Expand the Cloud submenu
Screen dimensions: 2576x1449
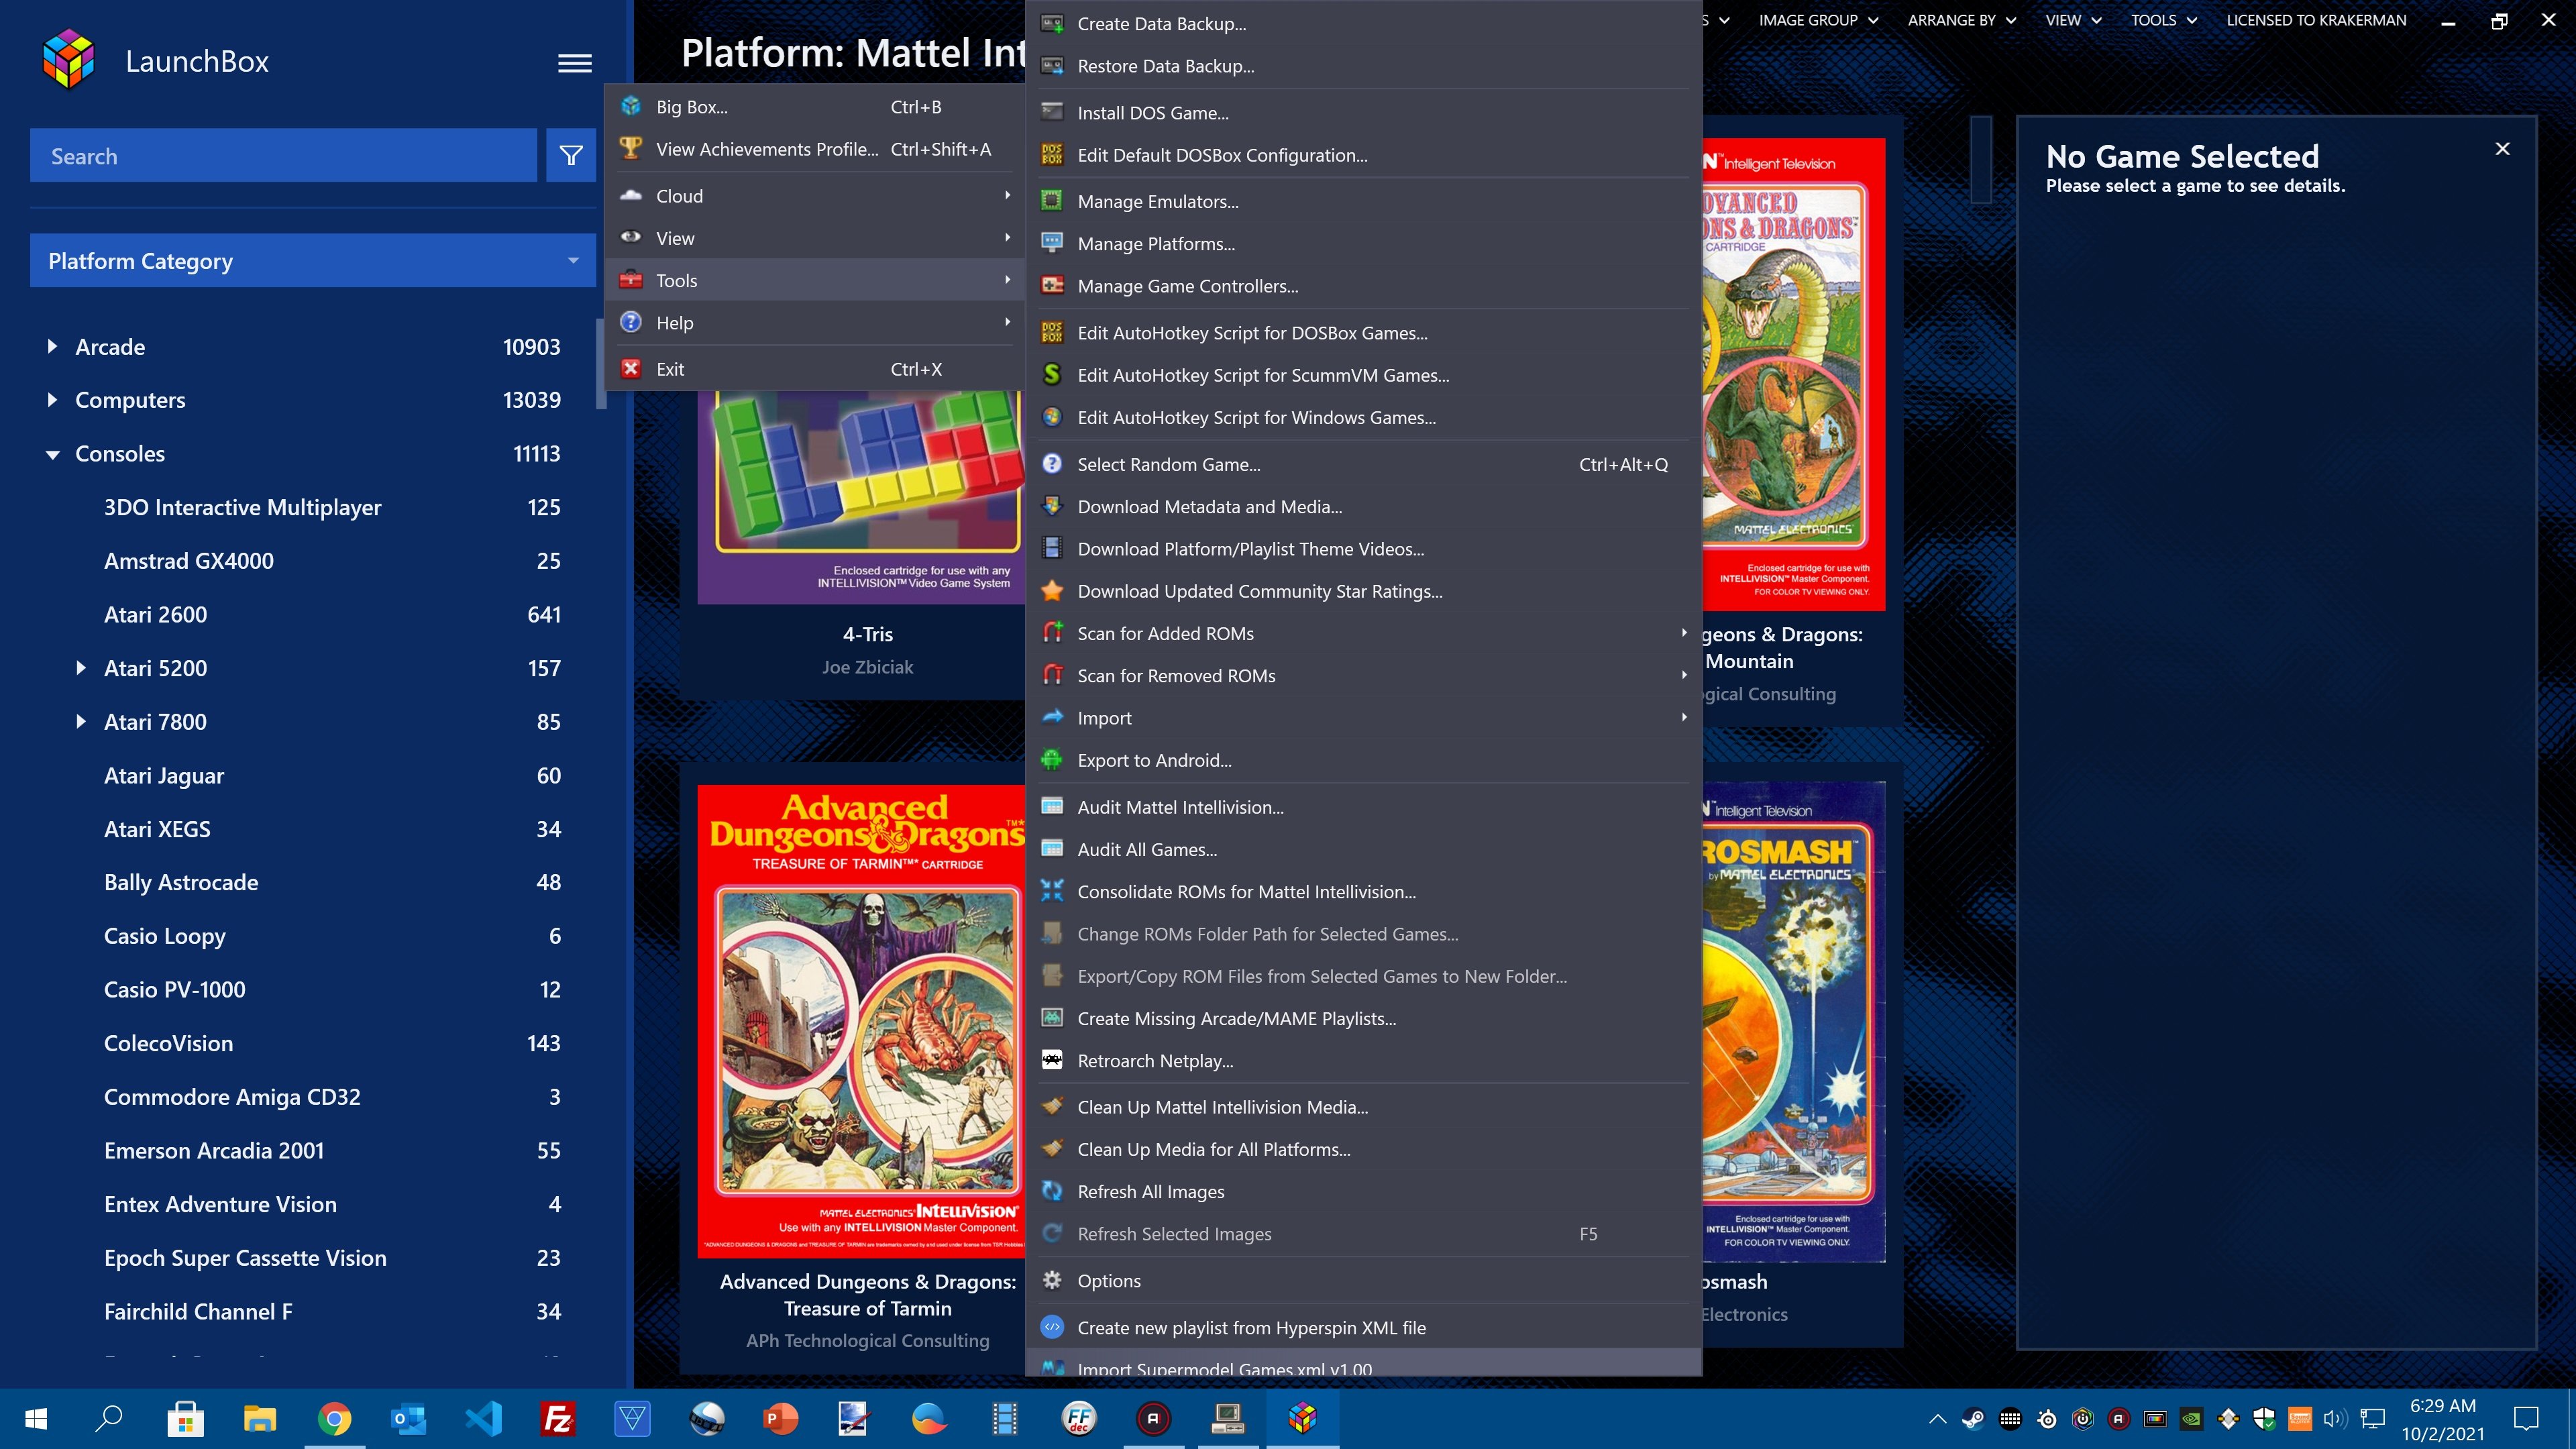(x=813, y=196)
